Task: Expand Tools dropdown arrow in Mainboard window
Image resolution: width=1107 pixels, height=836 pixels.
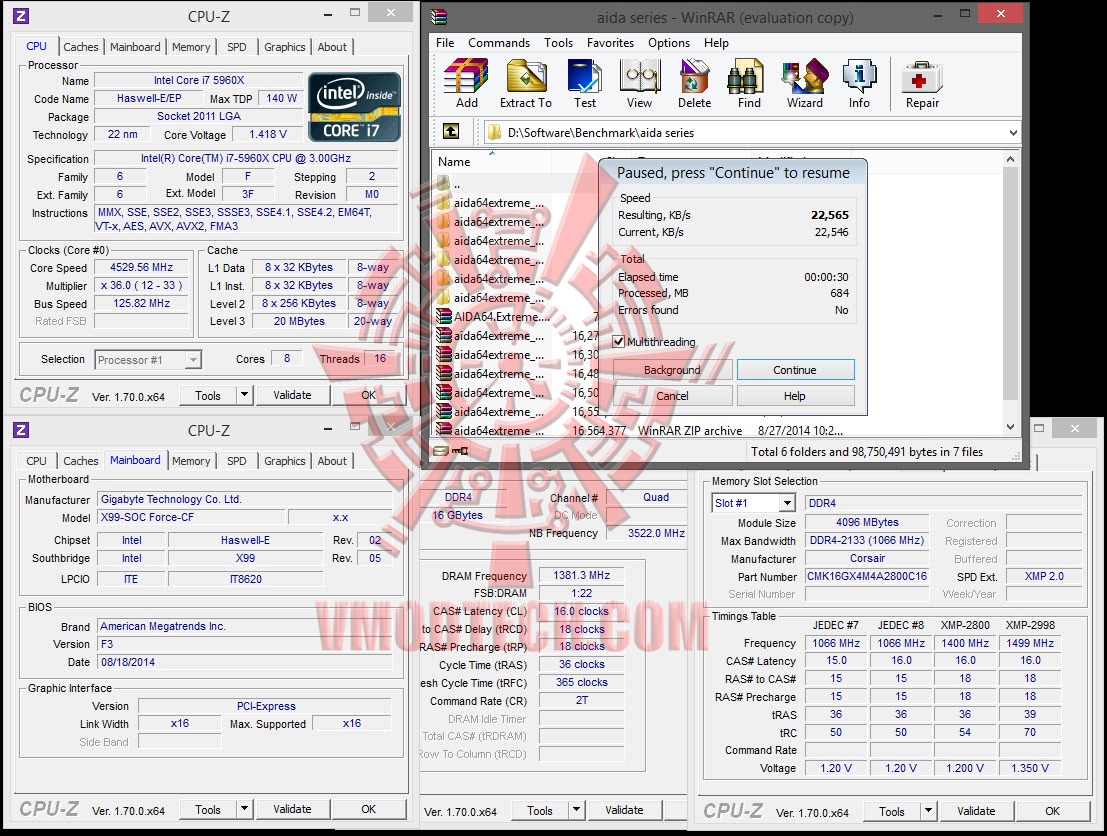Action: coord(244,808)
